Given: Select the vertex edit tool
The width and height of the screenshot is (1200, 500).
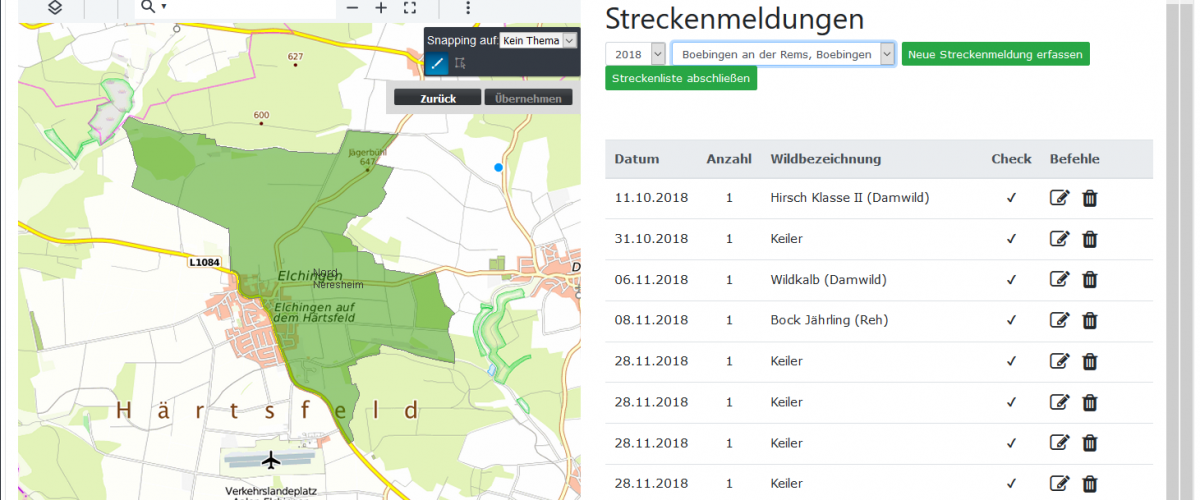Looking at the screenshot, I should (460, 64).
